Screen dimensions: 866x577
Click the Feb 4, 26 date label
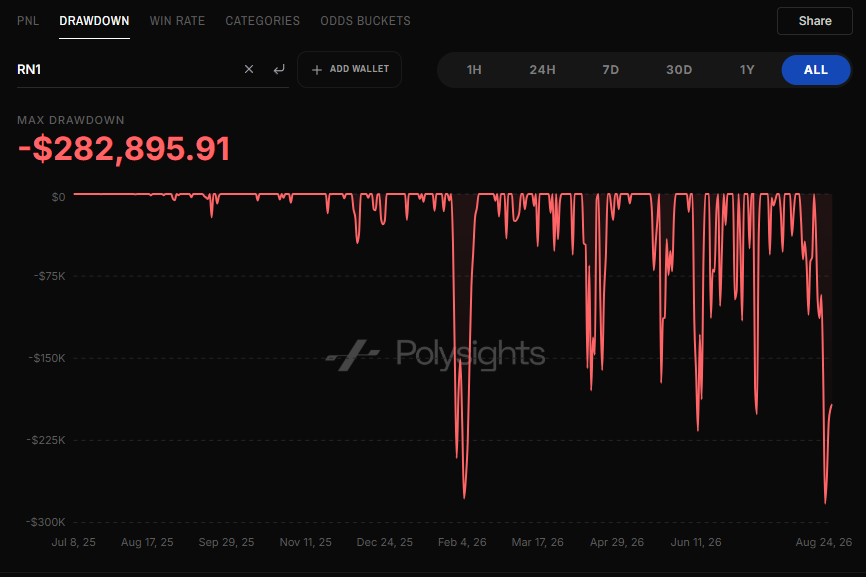(x=462, y=542)
